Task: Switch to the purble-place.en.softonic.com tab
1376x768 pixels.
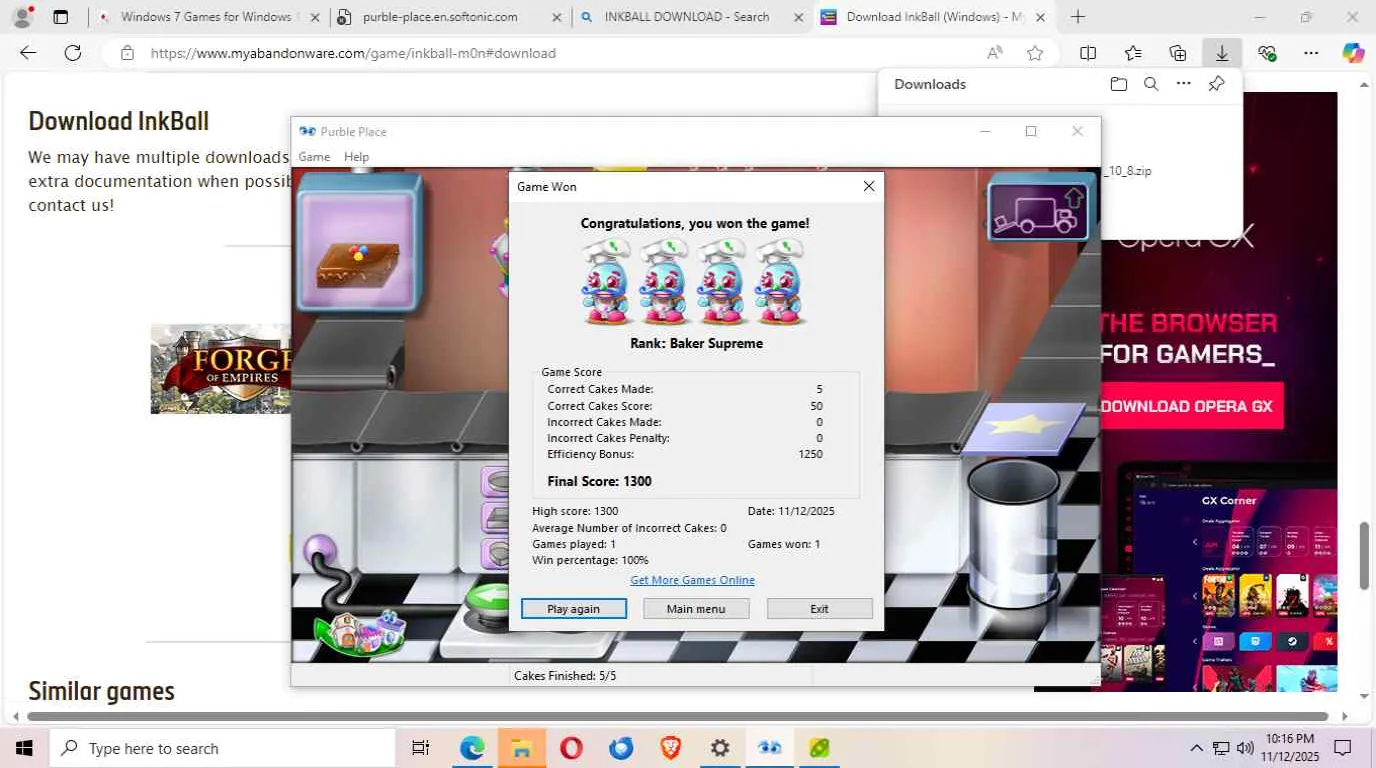Action: coord(450,17)
